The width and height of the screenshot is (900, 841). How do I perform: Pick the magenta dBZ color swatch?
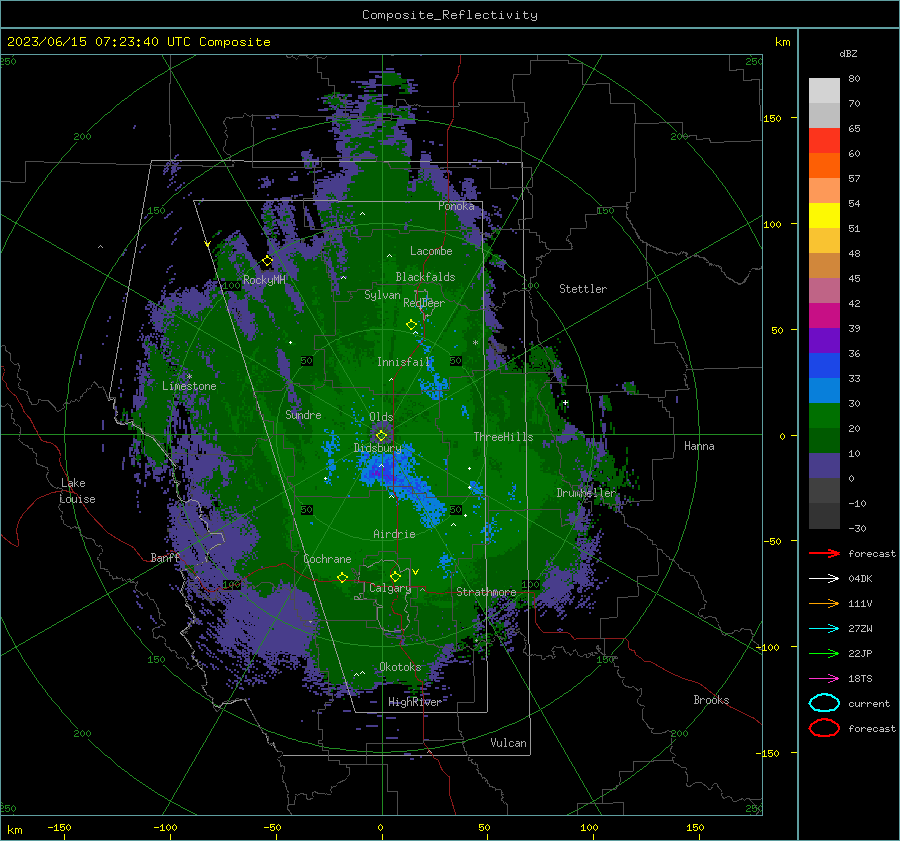(824, 316)
